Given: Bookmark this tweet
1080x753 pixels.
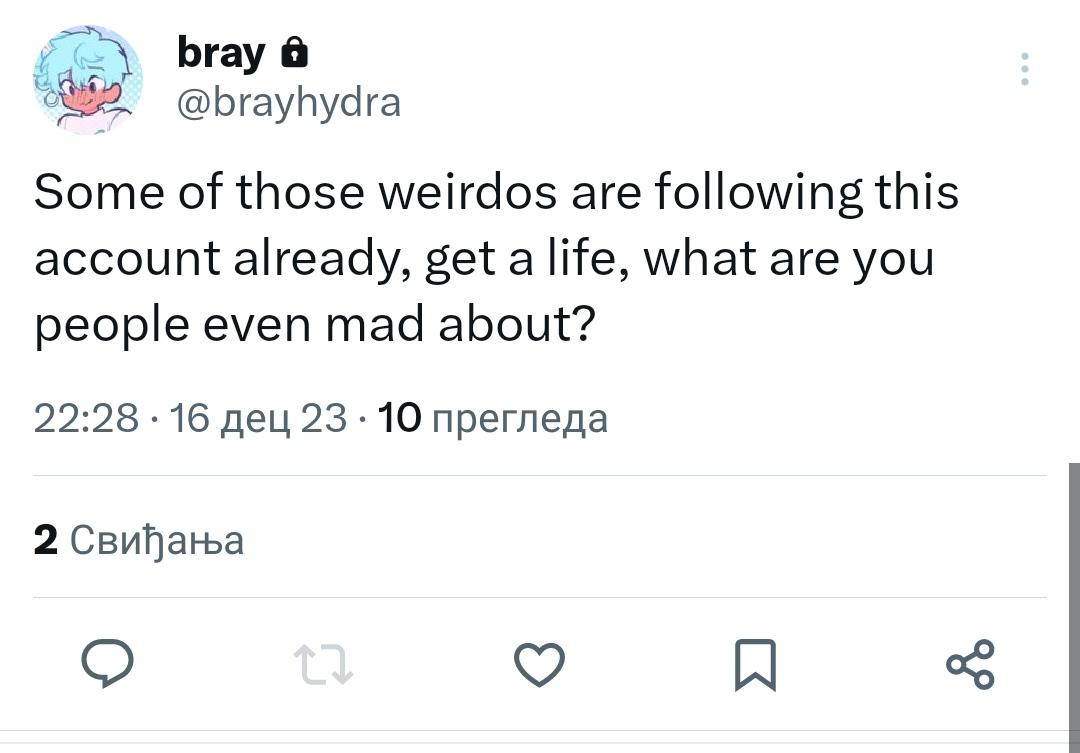Looking at the screenshot, I should [x=755, y=665].
